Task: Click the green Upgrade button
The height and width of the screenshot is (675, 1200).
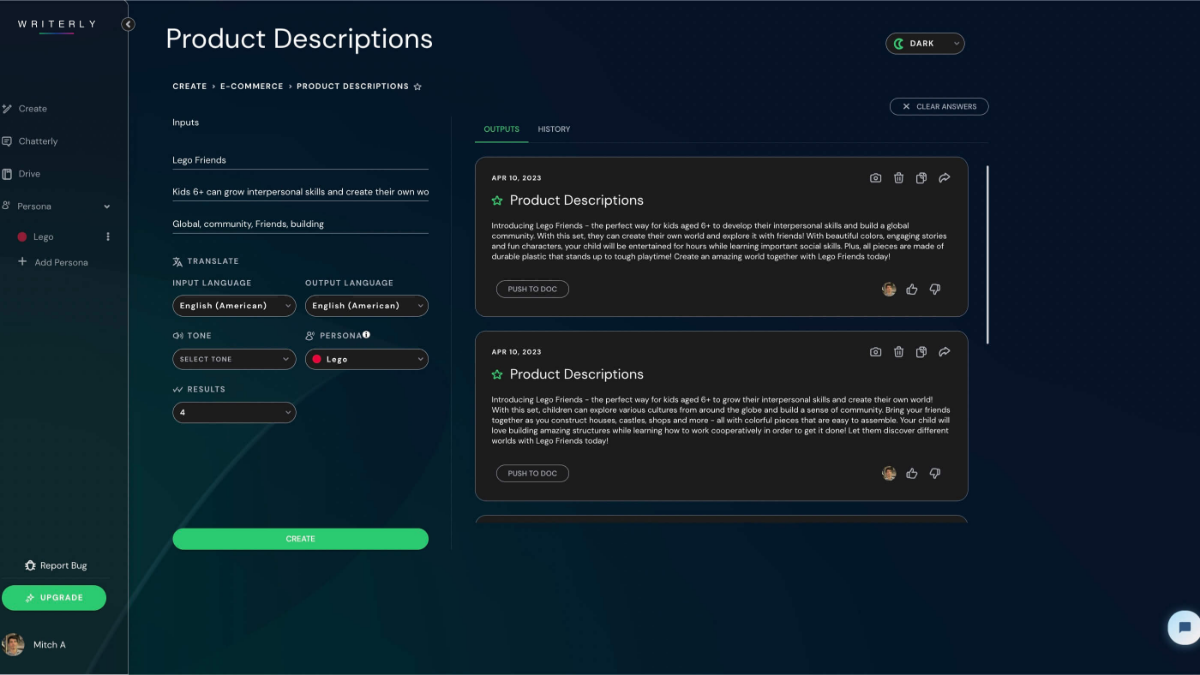Action: (x=54, y=597)
